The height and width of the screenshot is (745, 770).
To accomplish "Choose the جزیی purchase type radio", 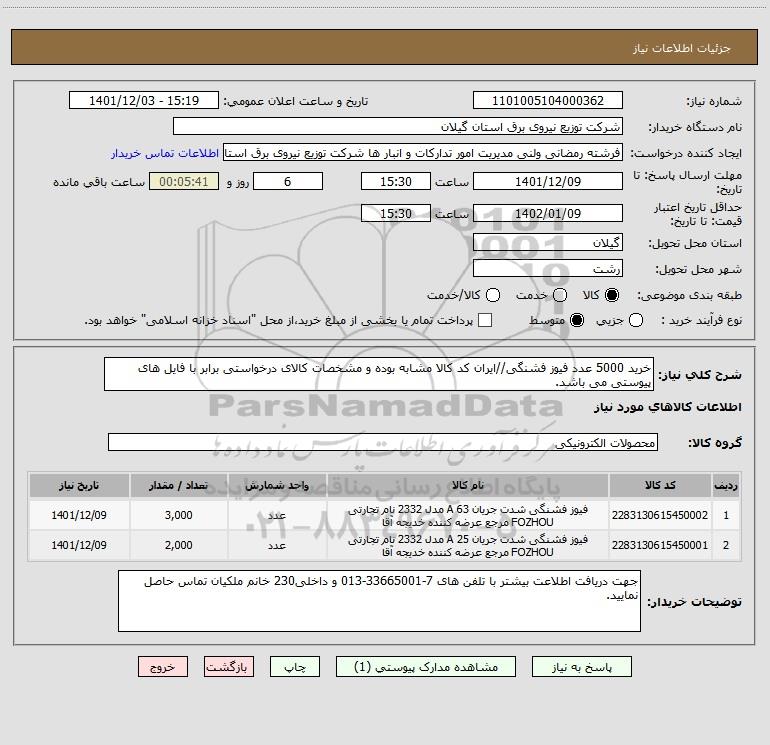I will [636, 320].
